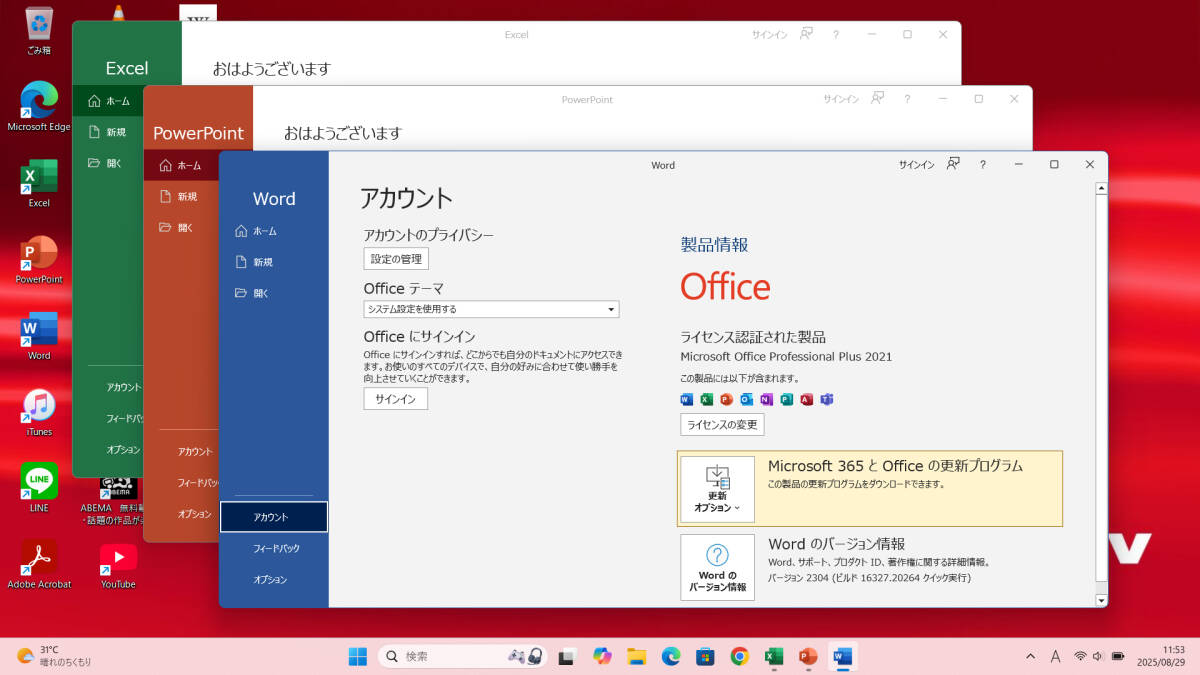Open iTunes desktop shortcut
The width and height of the screenshot is (1200, 675).
39,412
